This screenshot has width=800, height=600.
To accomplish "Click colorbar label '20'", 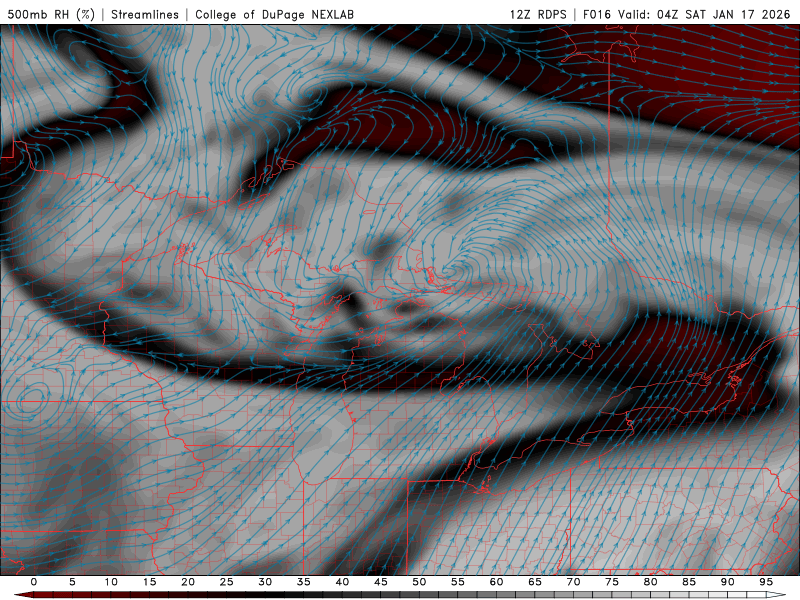I will 188,582.
